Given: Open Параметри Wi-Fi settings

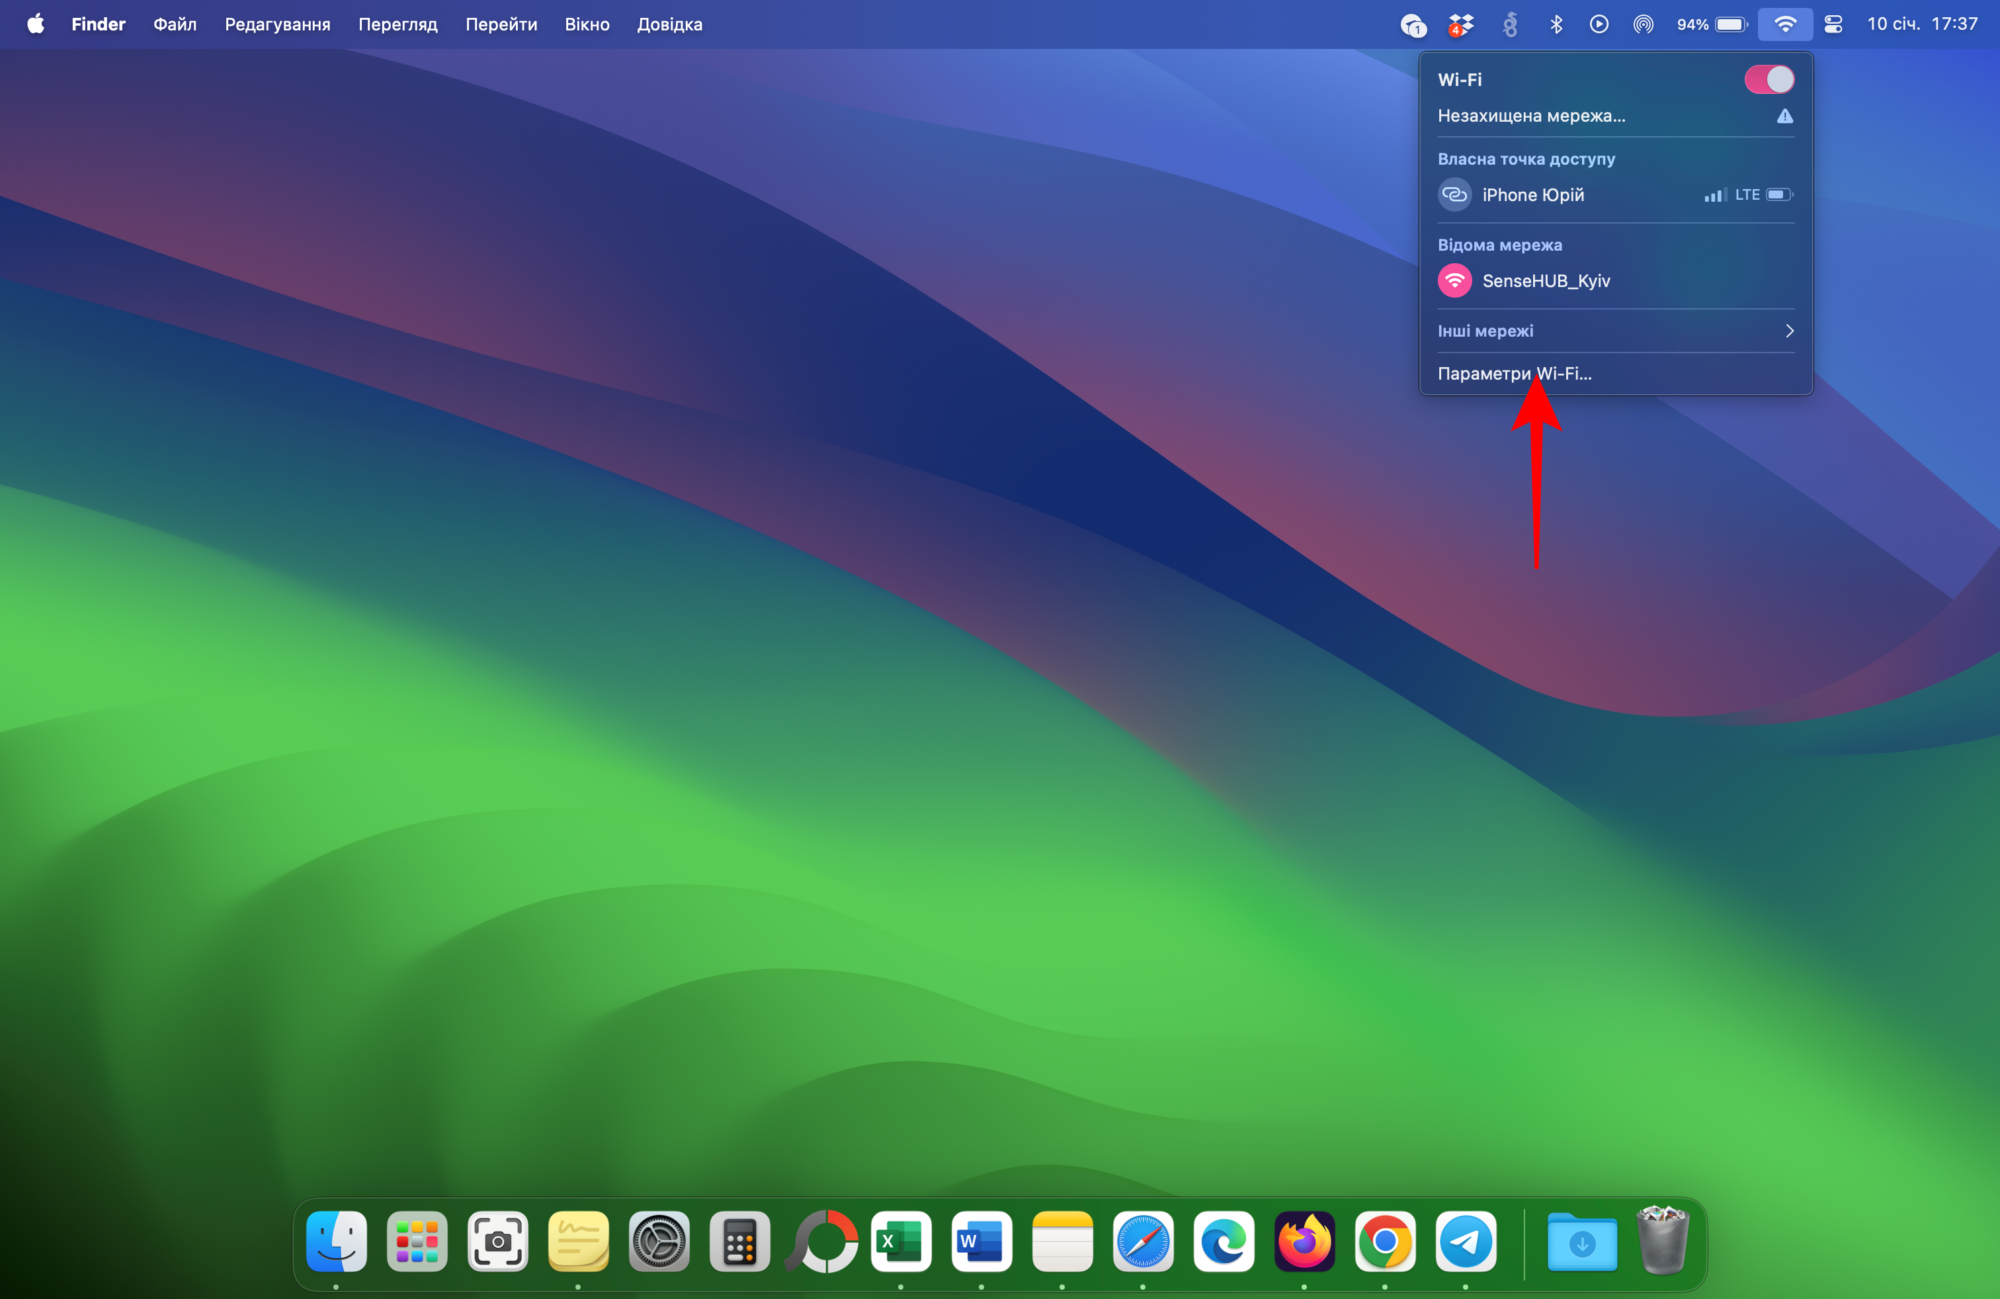Looking at the screenshot, I should [1514, 374].
